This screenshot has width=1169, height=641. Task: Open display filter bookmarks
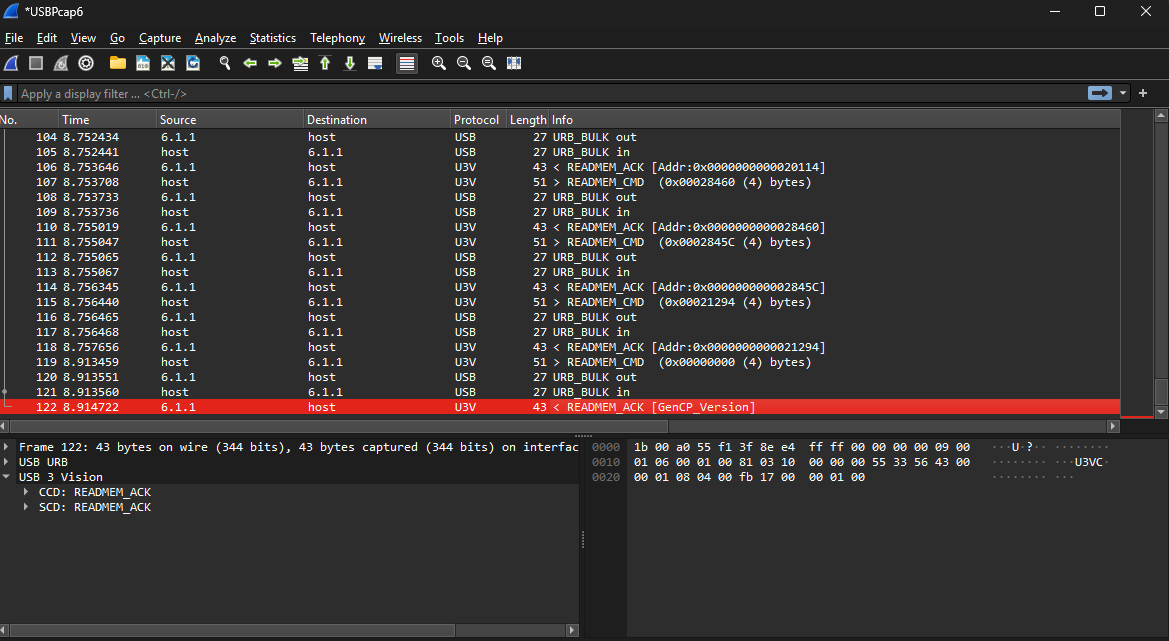tap(8, 94)
